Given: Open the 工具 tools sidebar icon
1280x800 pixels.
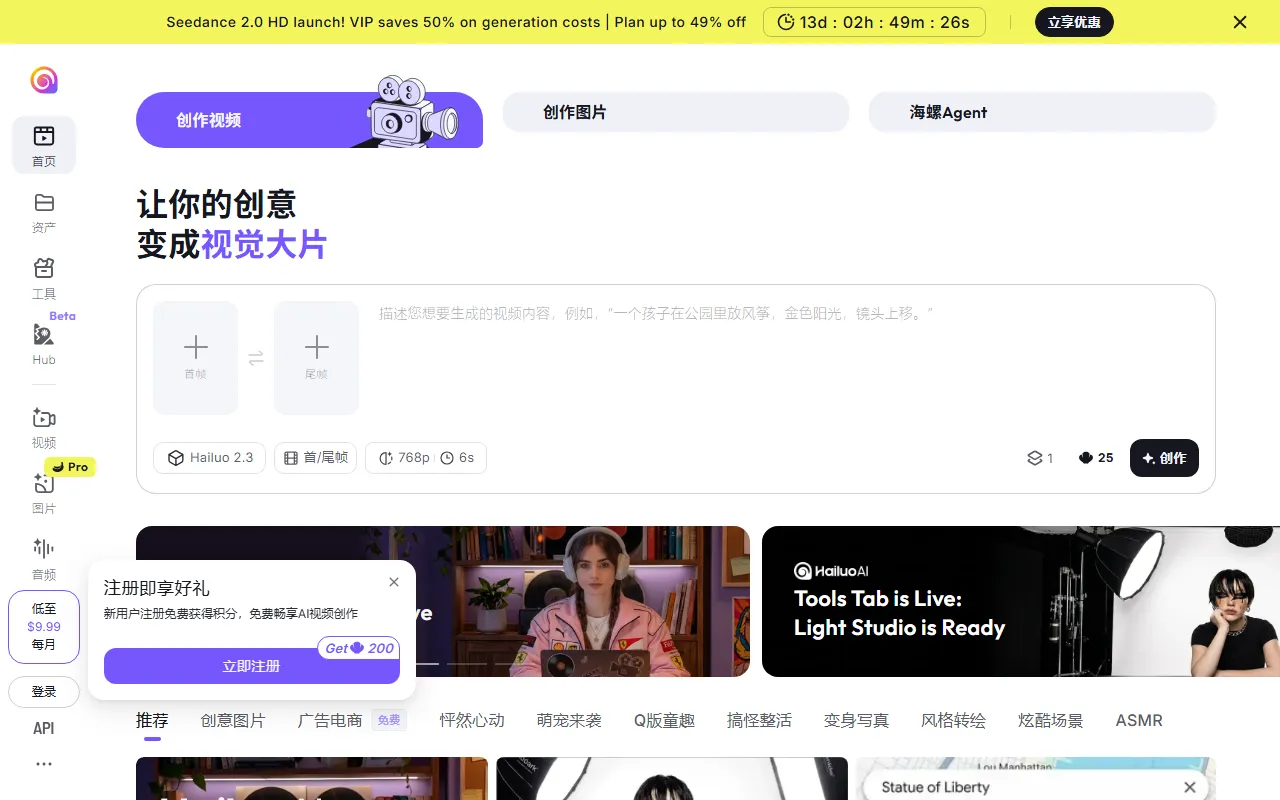Looking at the screenshot, I should 44,269.
